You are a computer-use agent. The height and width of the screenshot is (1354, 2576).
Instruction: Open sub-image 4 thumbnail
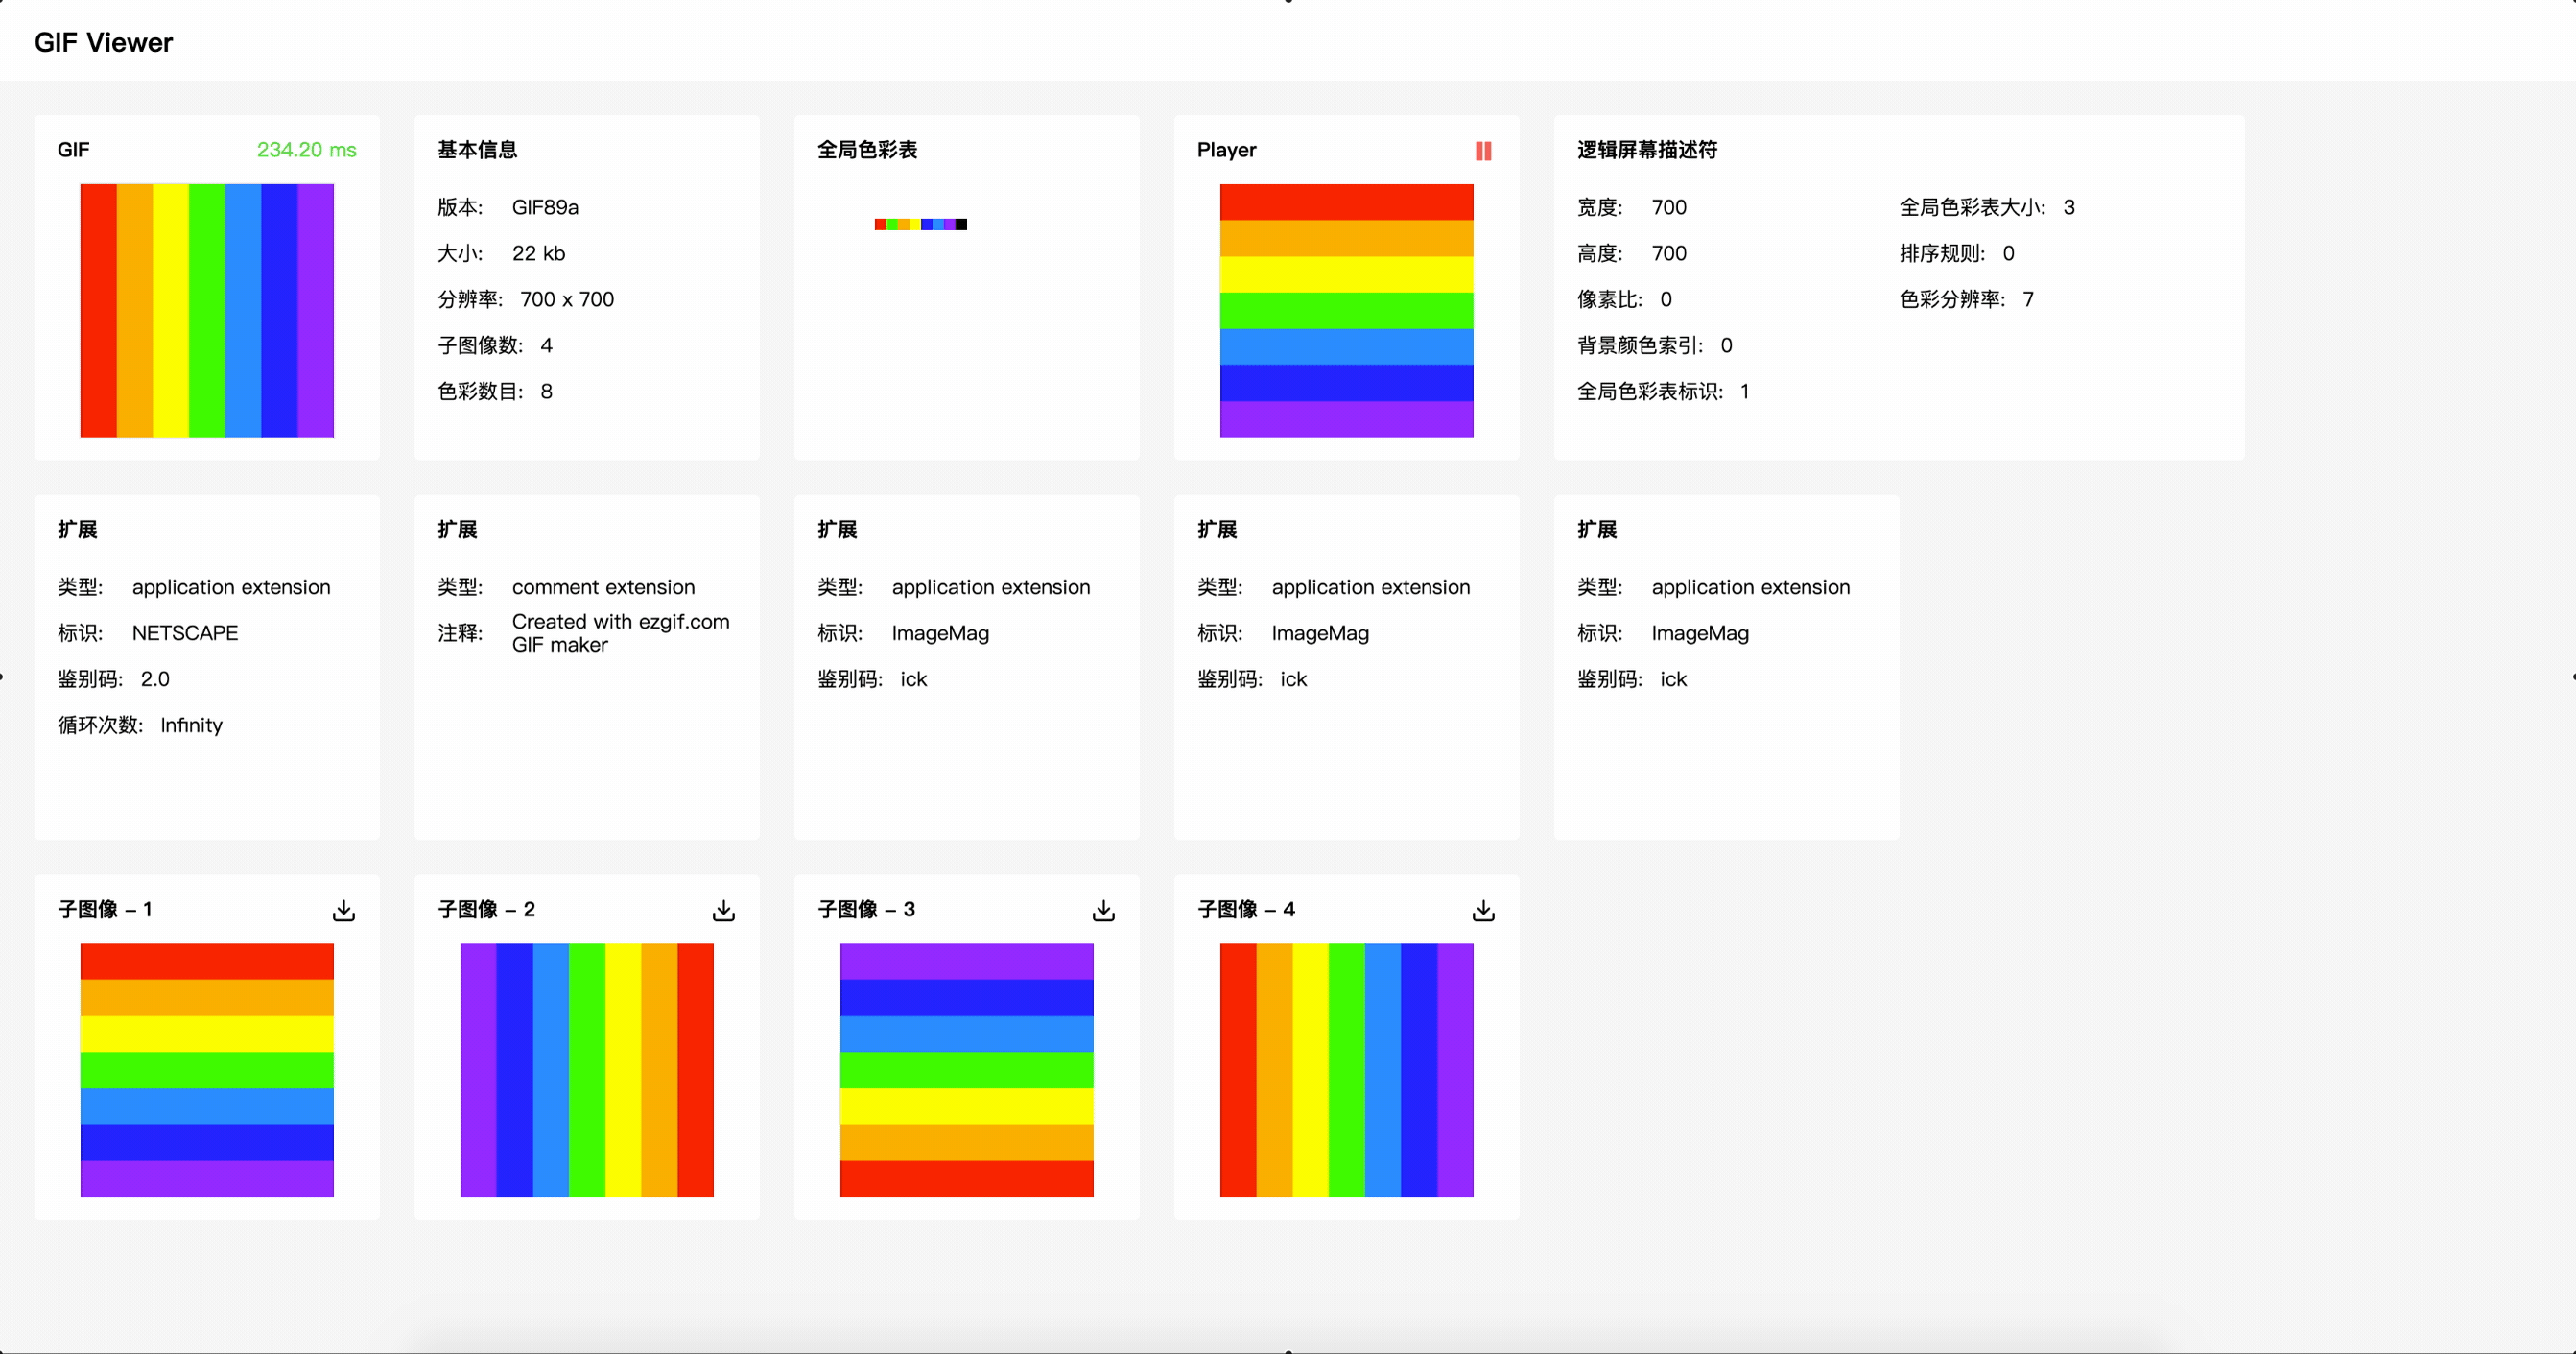pos(1346,1069)
